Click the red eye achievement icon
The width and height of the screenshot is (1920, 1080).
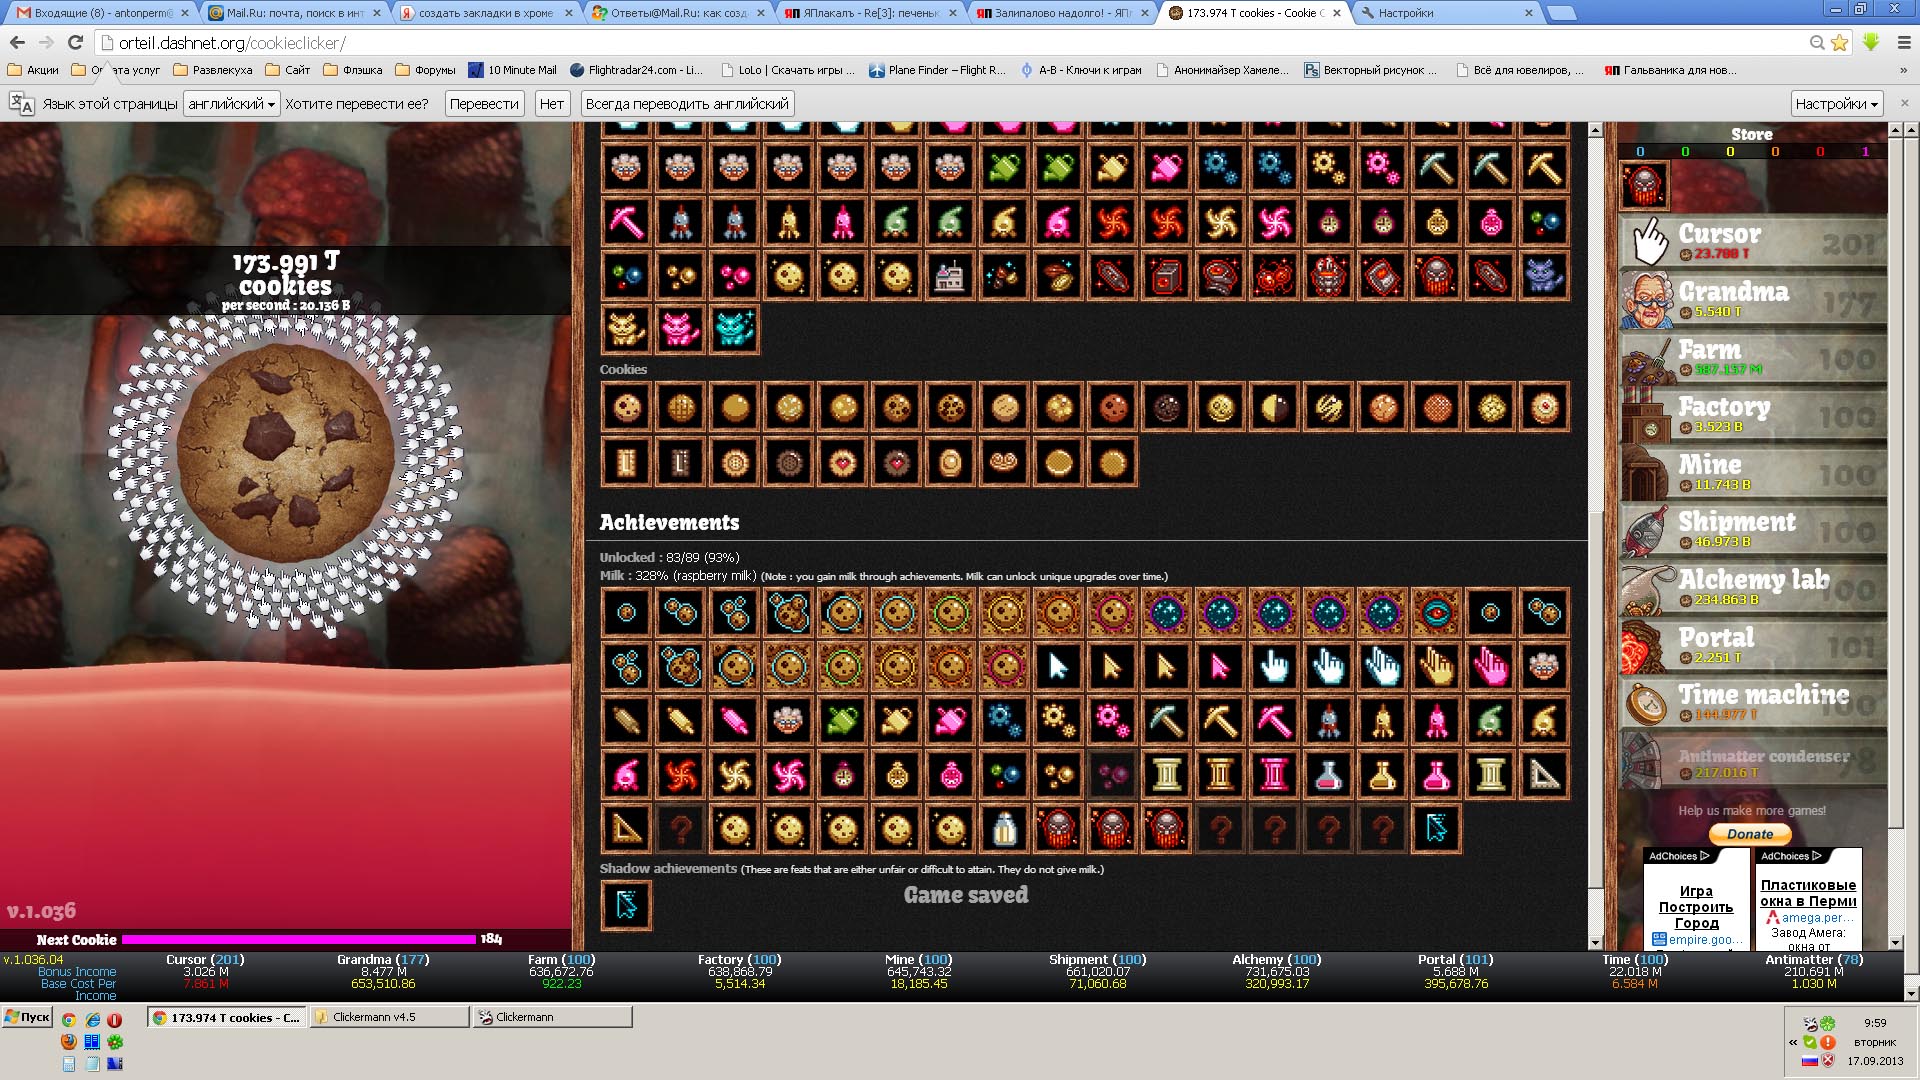(1437, 612)
